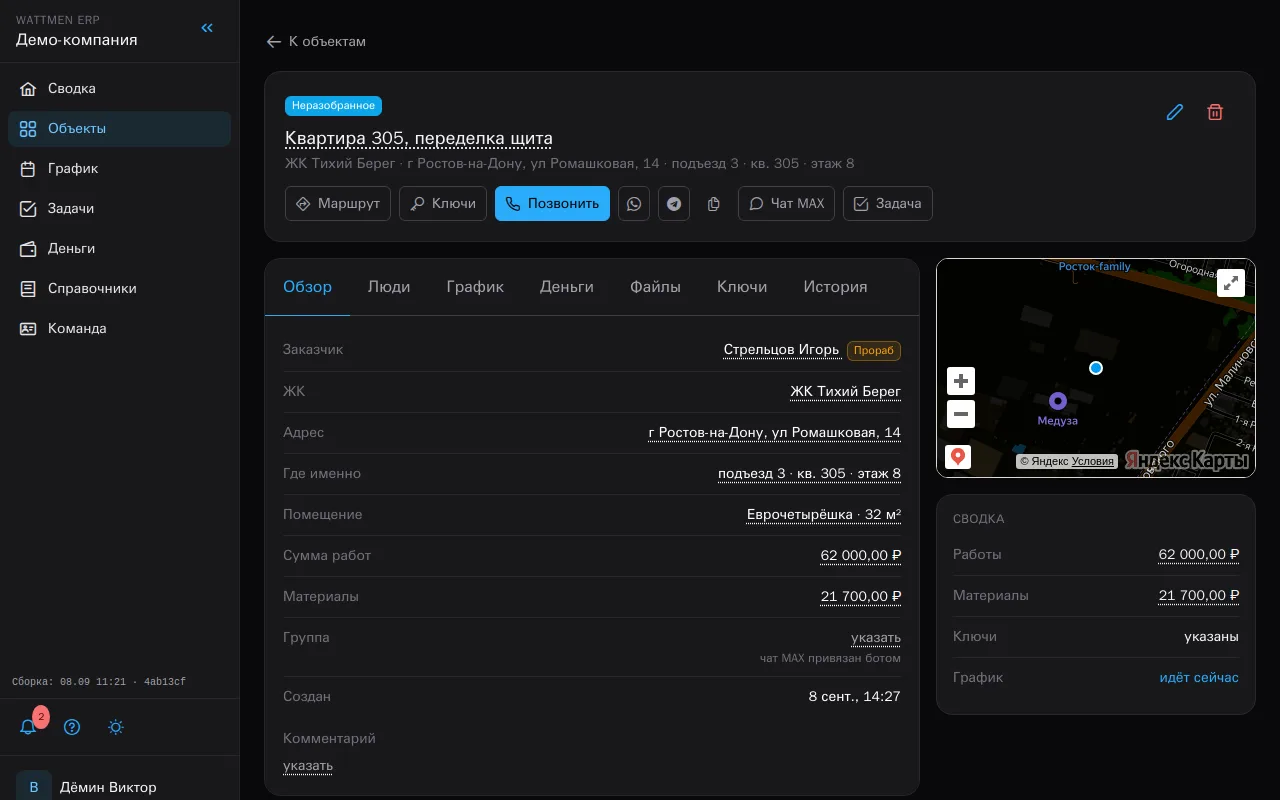
Task: Open Объекты in the sidebar
Action: 120,129
